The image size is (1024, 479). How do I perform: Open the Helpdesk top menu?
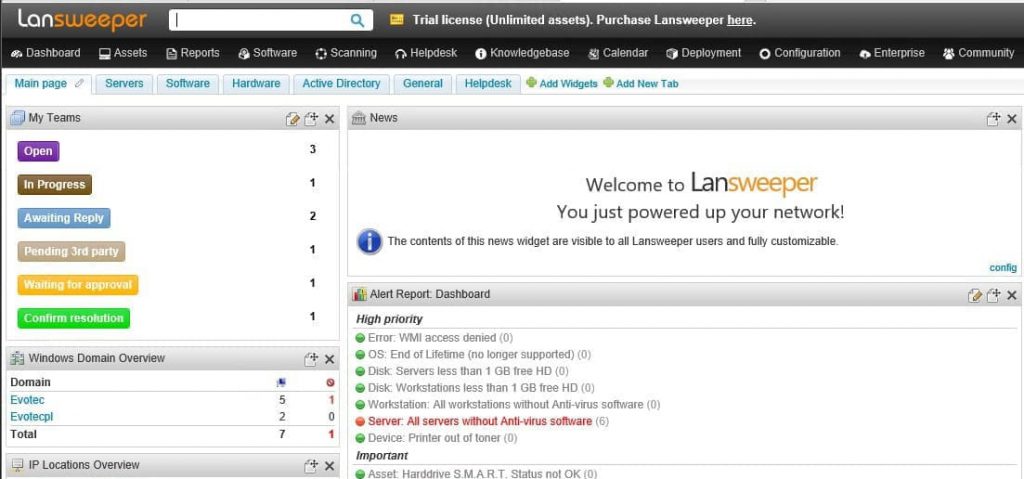coord(426,53)
